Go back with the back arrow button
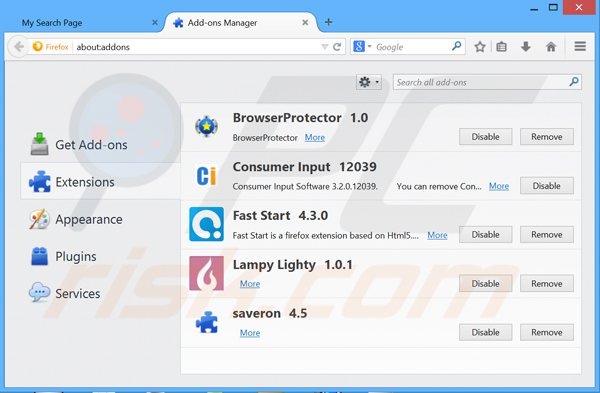The height and width of the screenshot is (393, 600). (18, 47)
